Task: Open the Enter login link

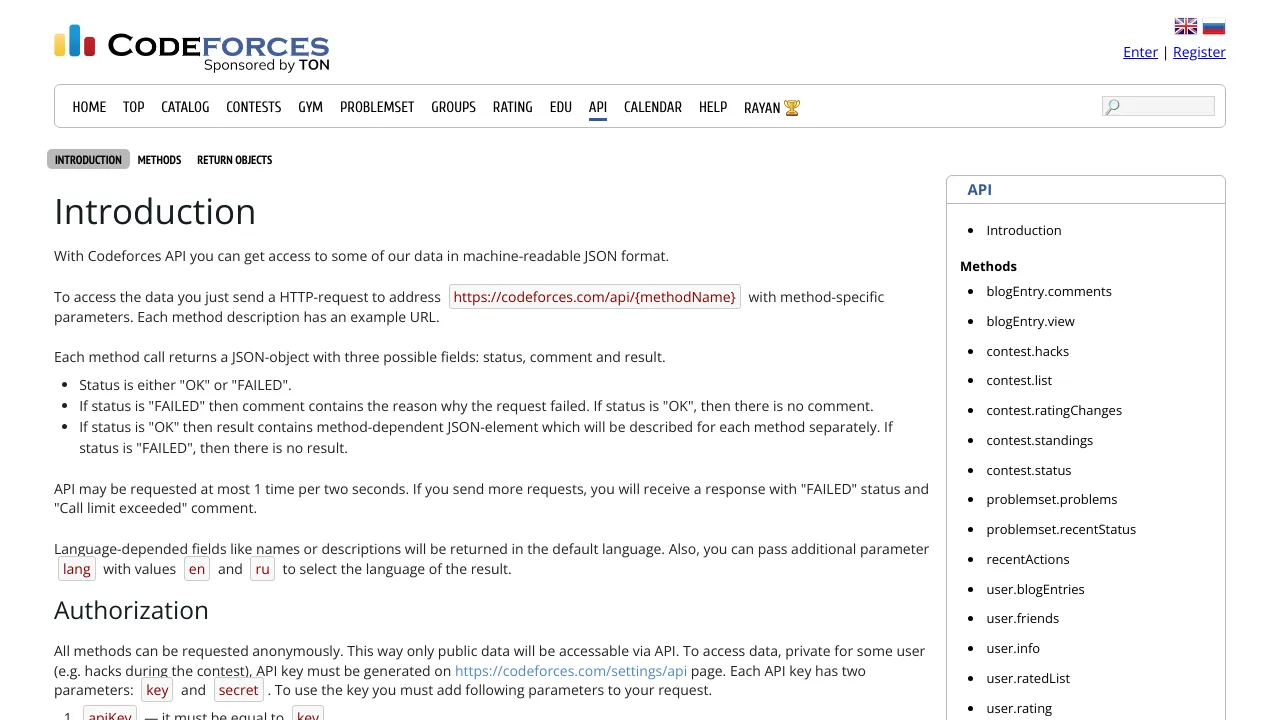Action: pos(1140,52)
